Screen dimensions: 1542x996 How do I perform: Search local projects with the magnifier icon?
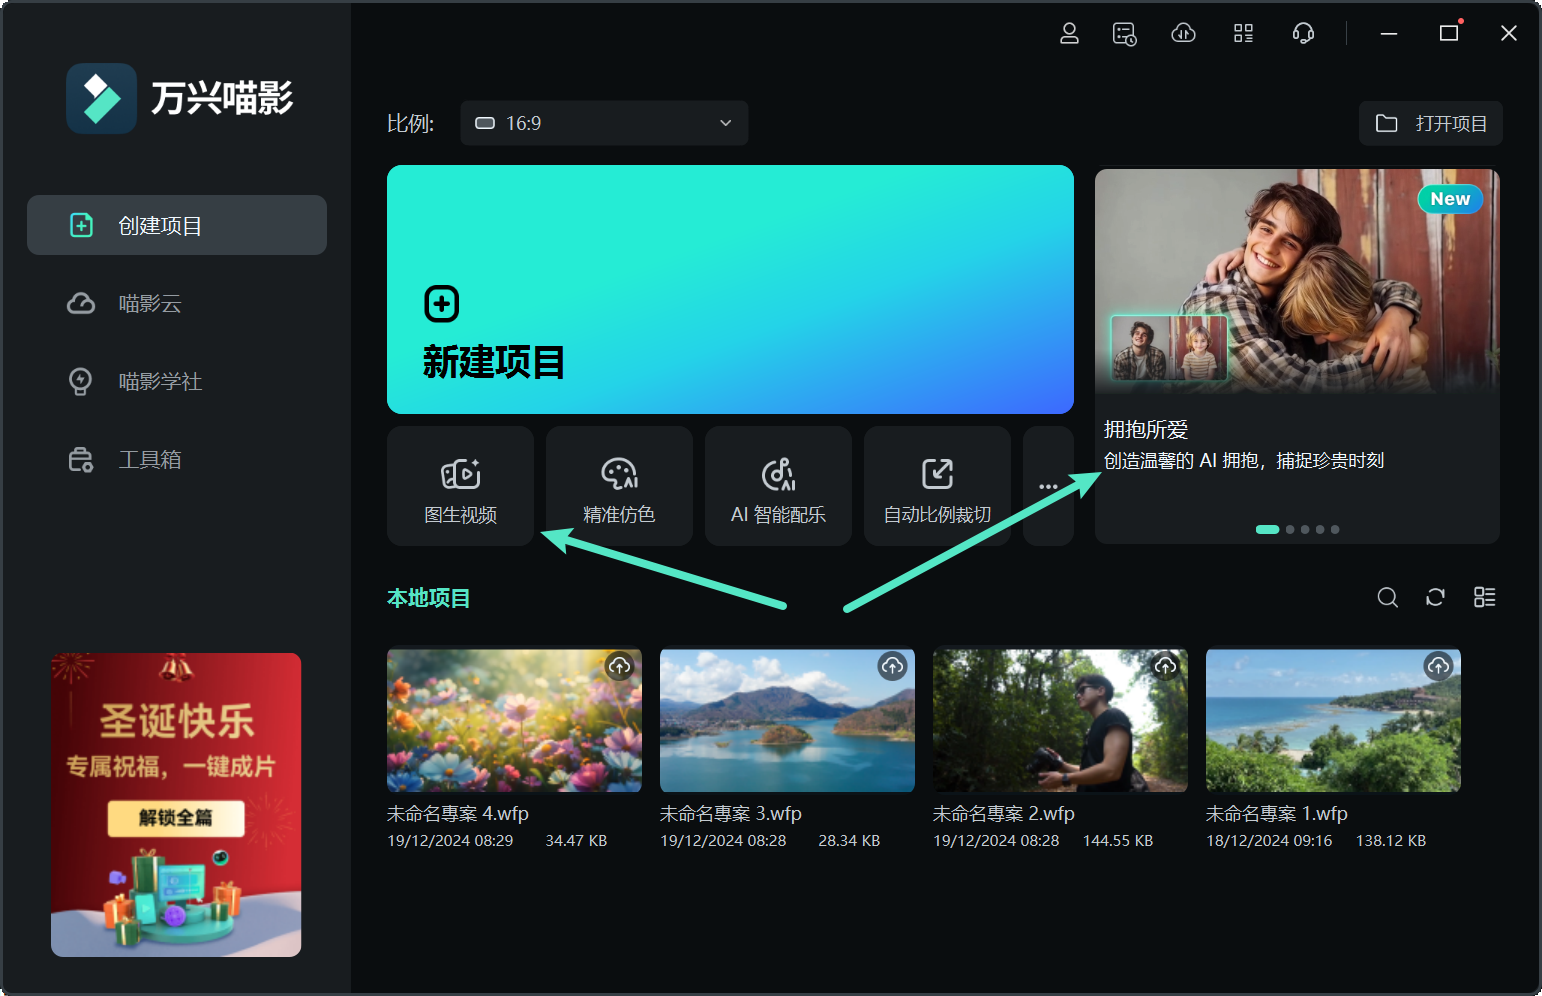[x=1387, y=597]
